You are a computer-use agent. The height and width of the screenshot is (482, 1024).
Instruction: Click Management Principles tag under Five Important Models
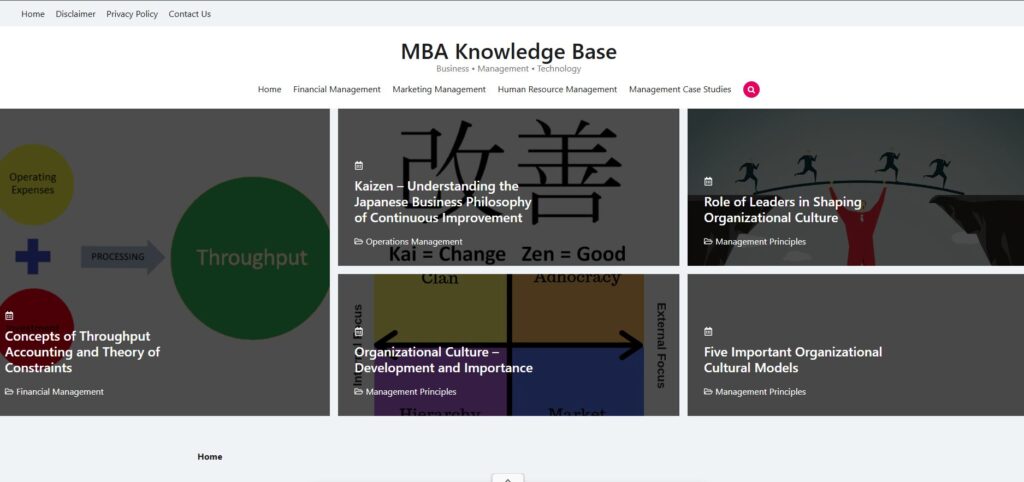pos(760,392)
